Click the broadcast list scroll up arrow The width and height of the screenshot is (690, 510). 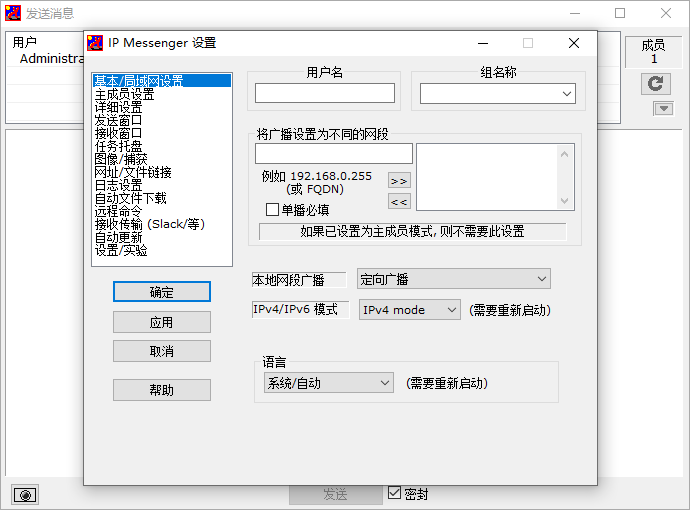[x=565, y=154]
